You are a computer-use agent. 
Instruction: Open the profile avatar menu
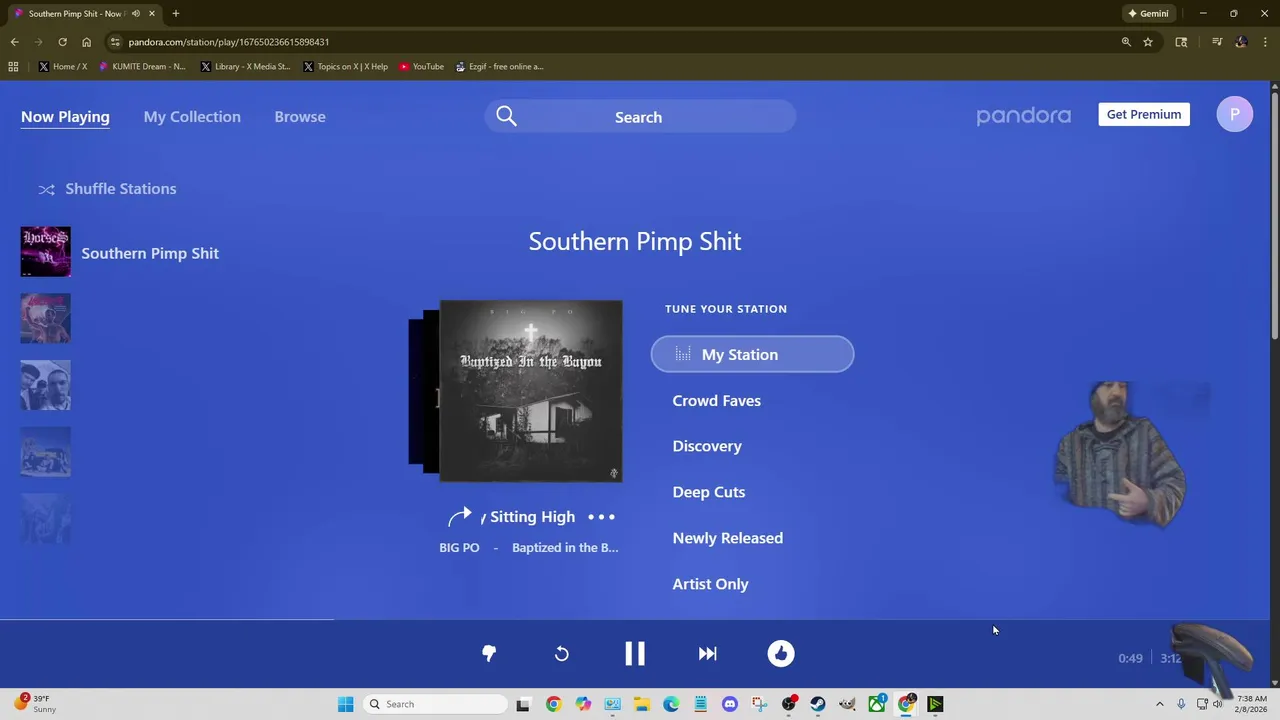click(1235, 114)
